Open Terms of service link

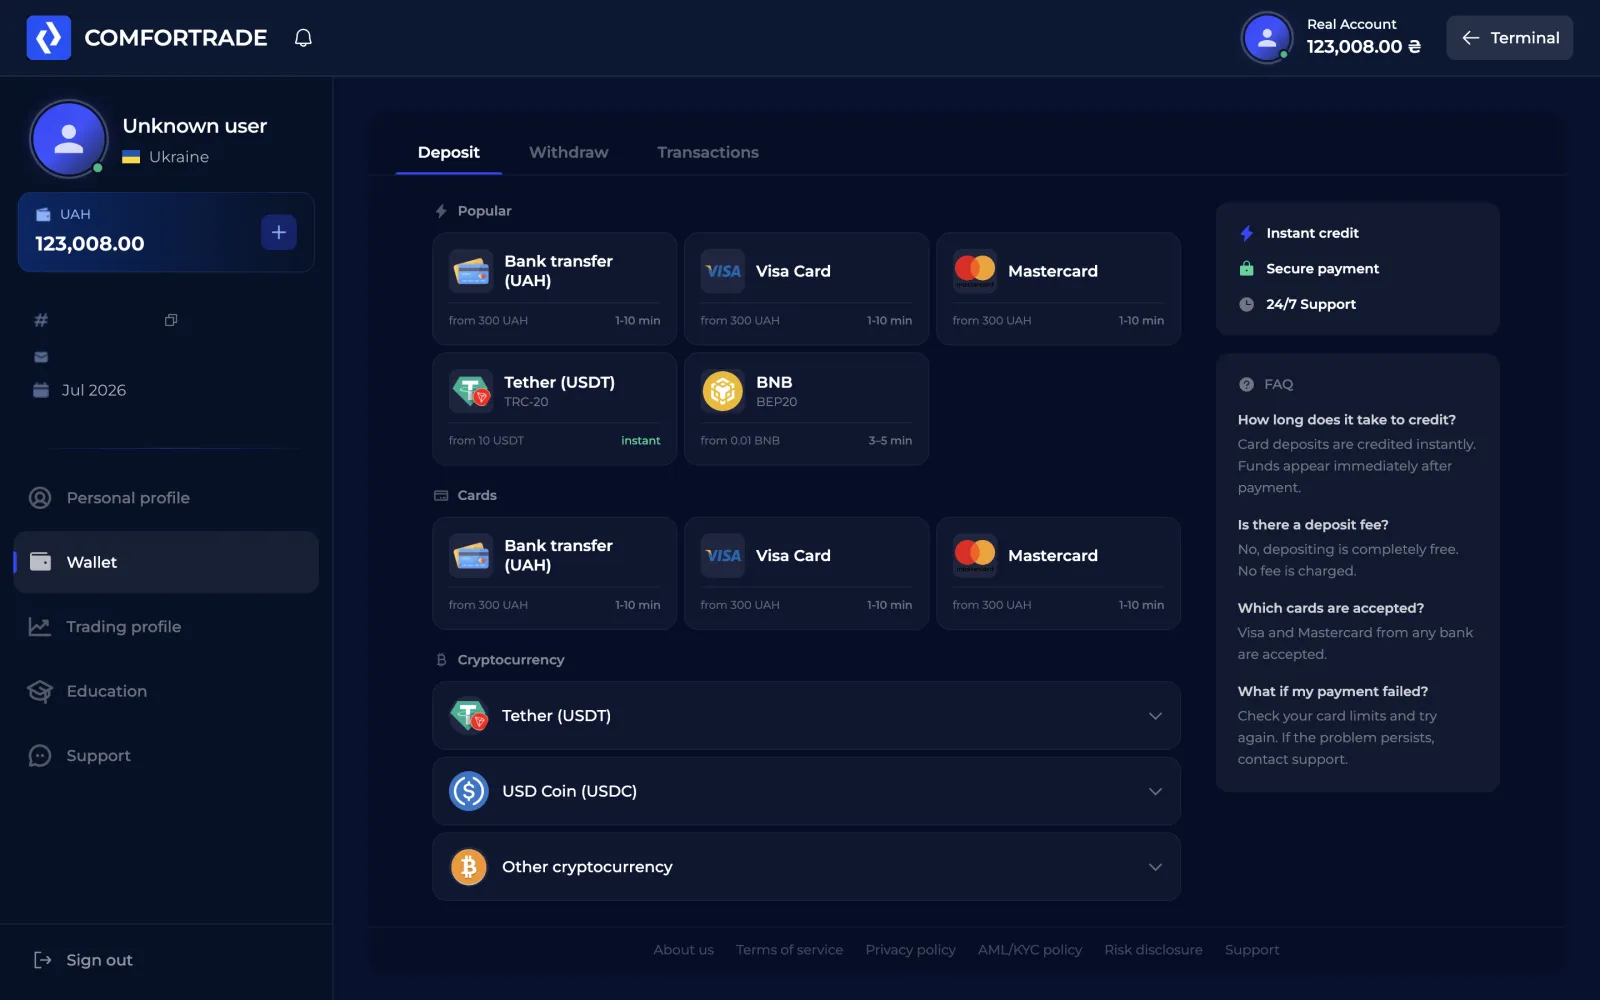pyautogui.click(x=789, y=950)
